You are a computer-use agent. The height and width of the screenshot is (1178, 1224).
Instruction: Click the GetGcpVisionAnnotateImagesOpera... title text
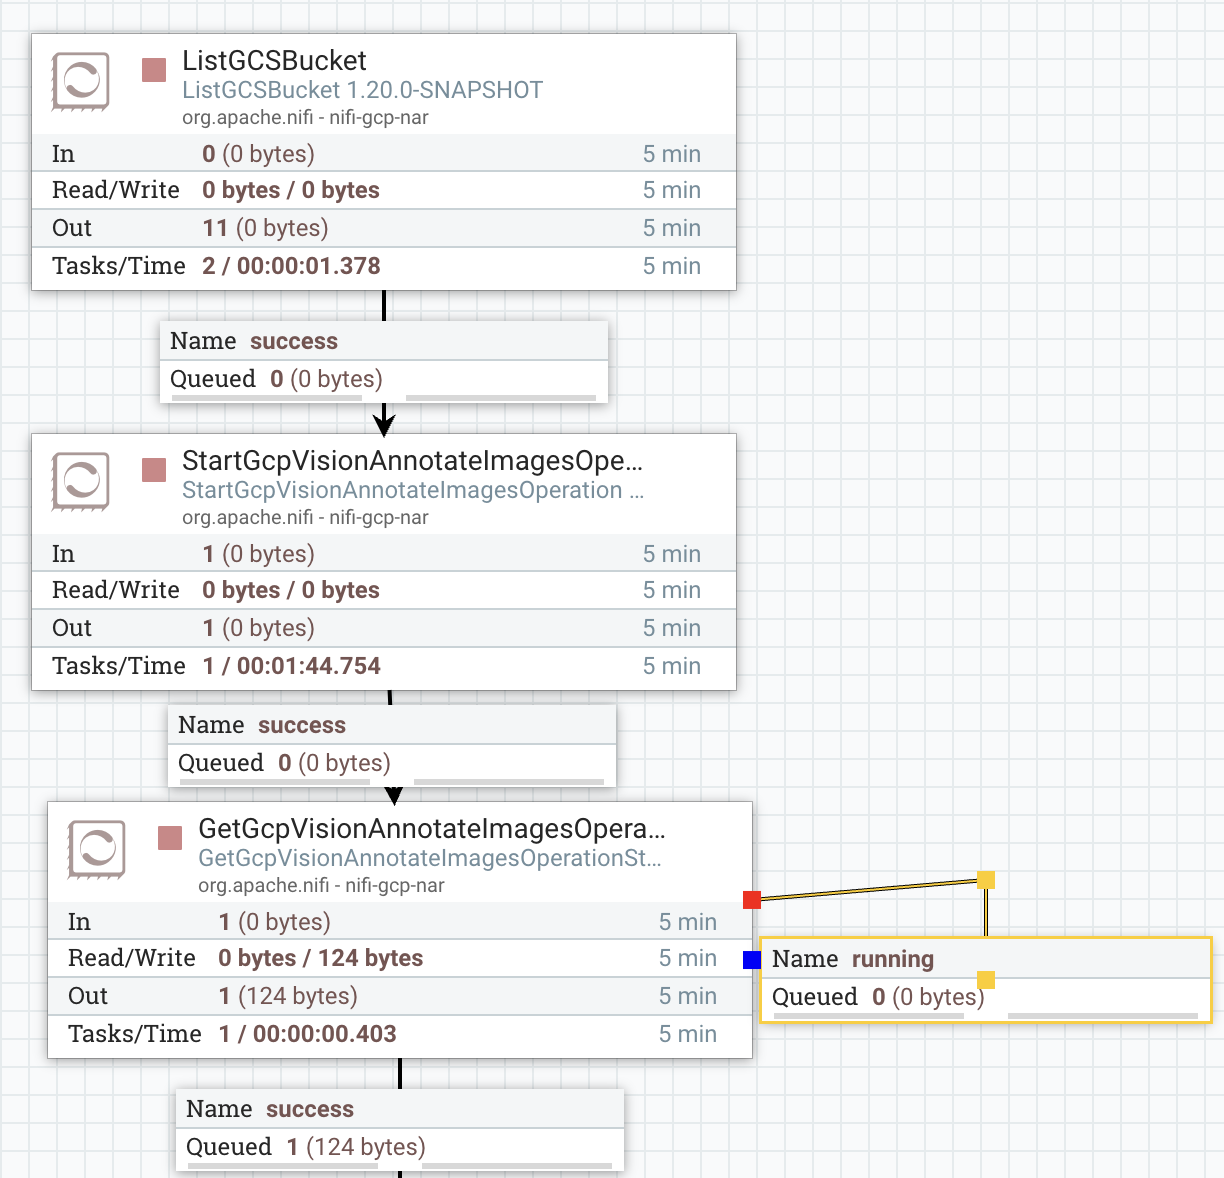[x=431, y=829]
